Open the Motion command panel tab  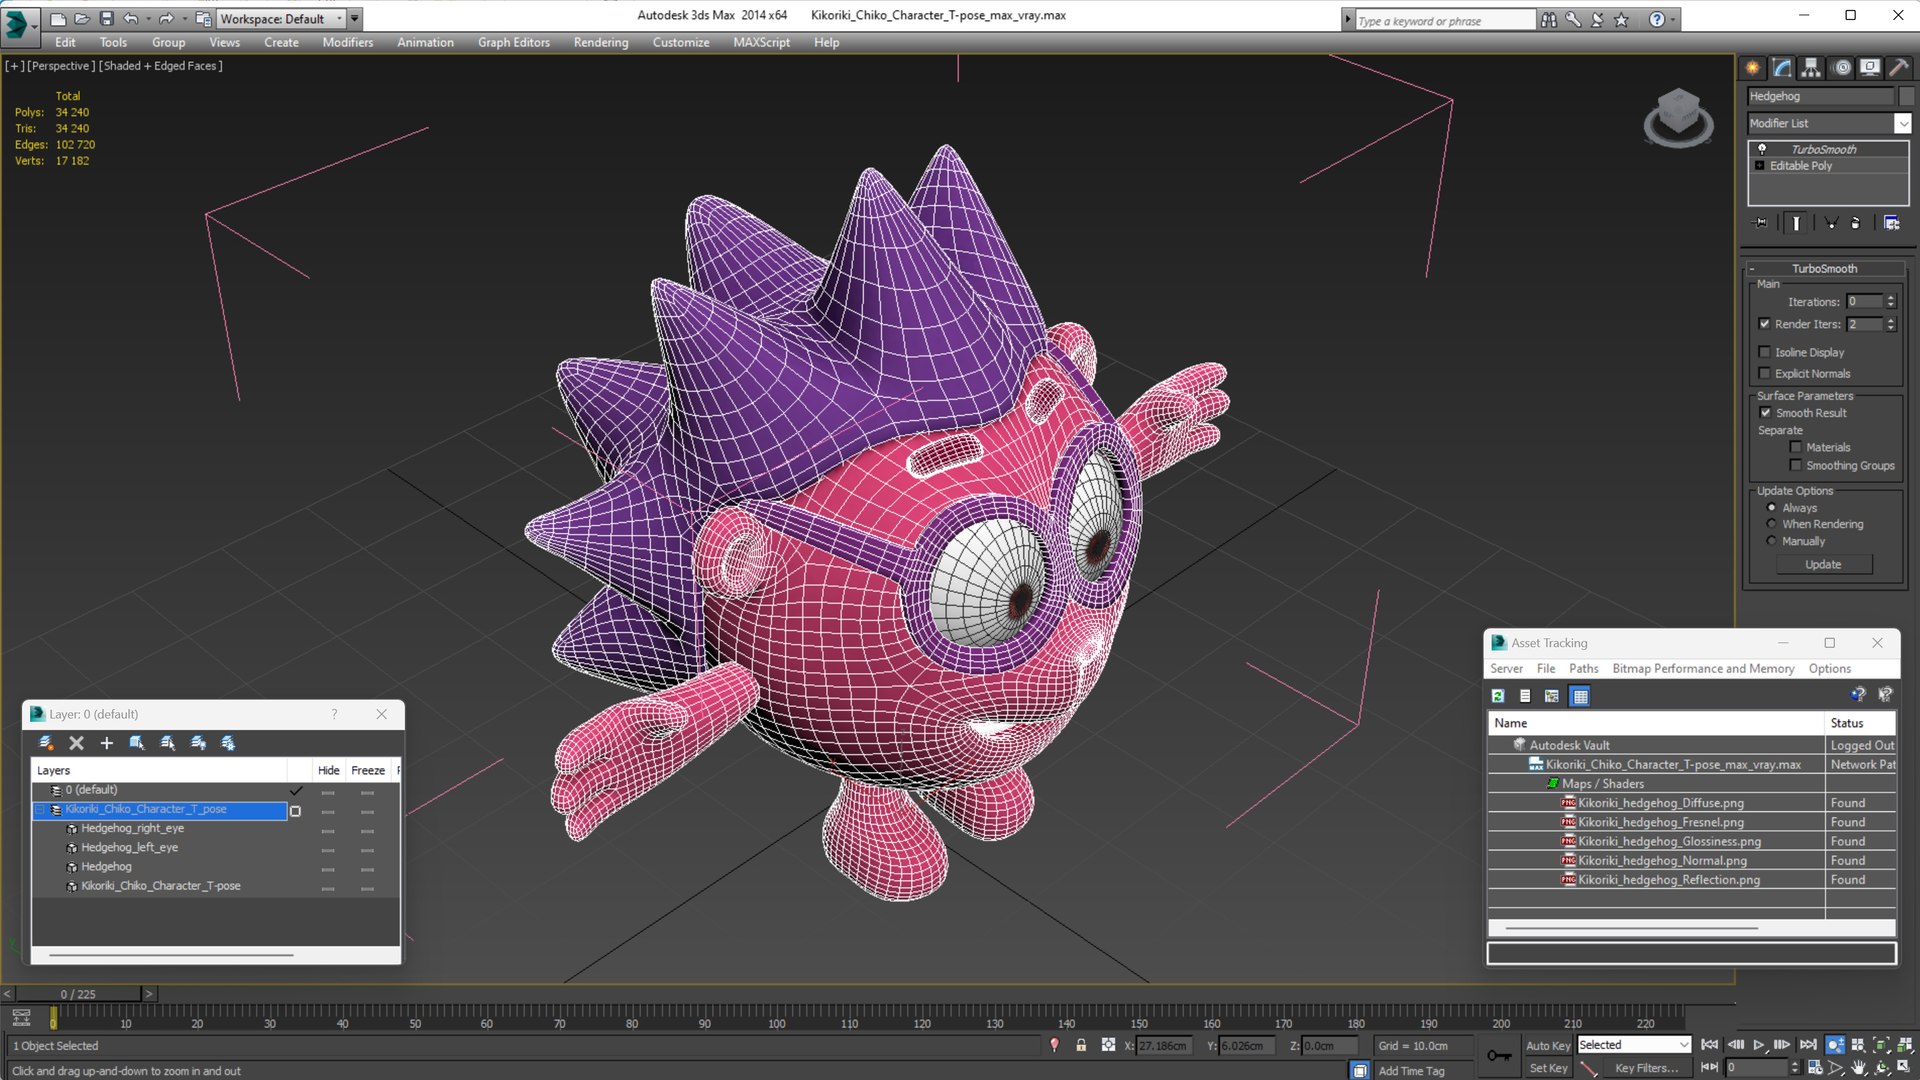point(1842,67)
